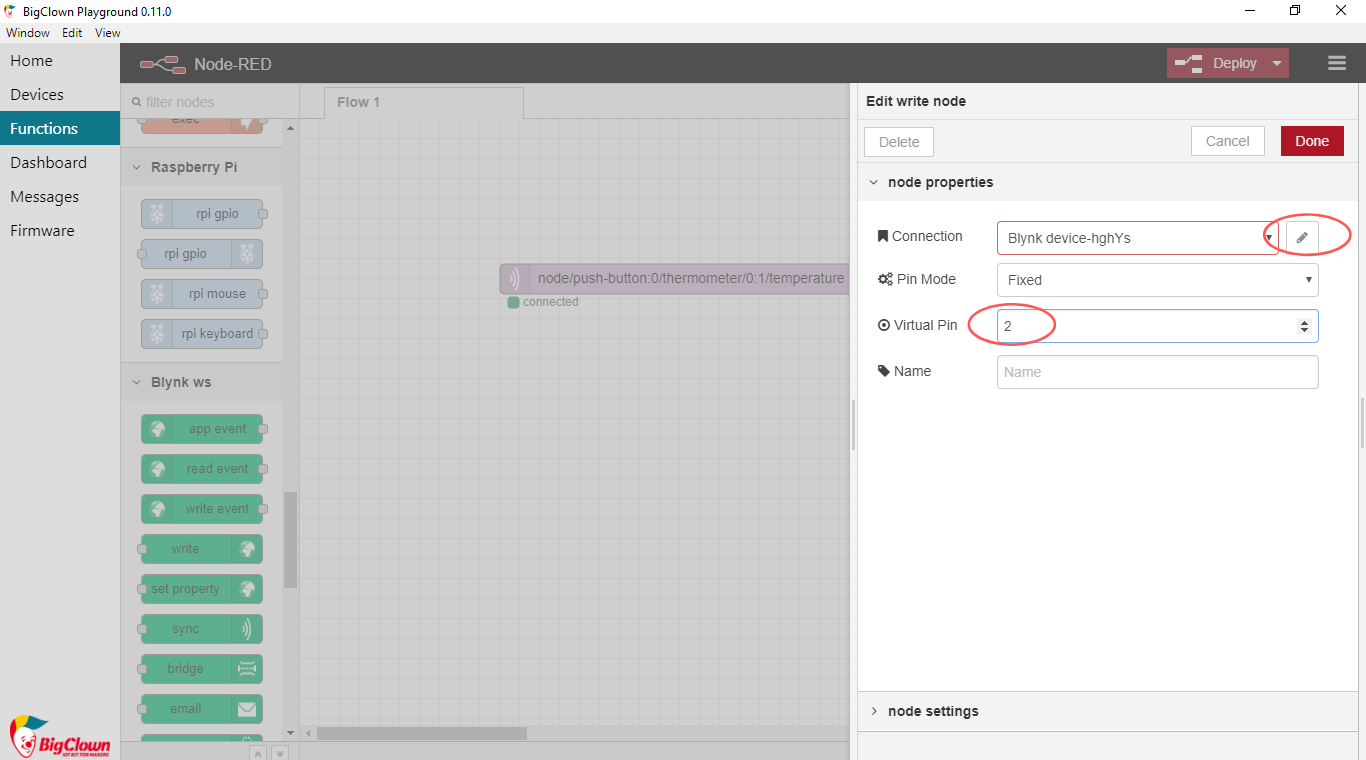Collapse the palette categories with the up chevrons
The height and width of the screenshot is (760, 1366).
pos(258,752)
